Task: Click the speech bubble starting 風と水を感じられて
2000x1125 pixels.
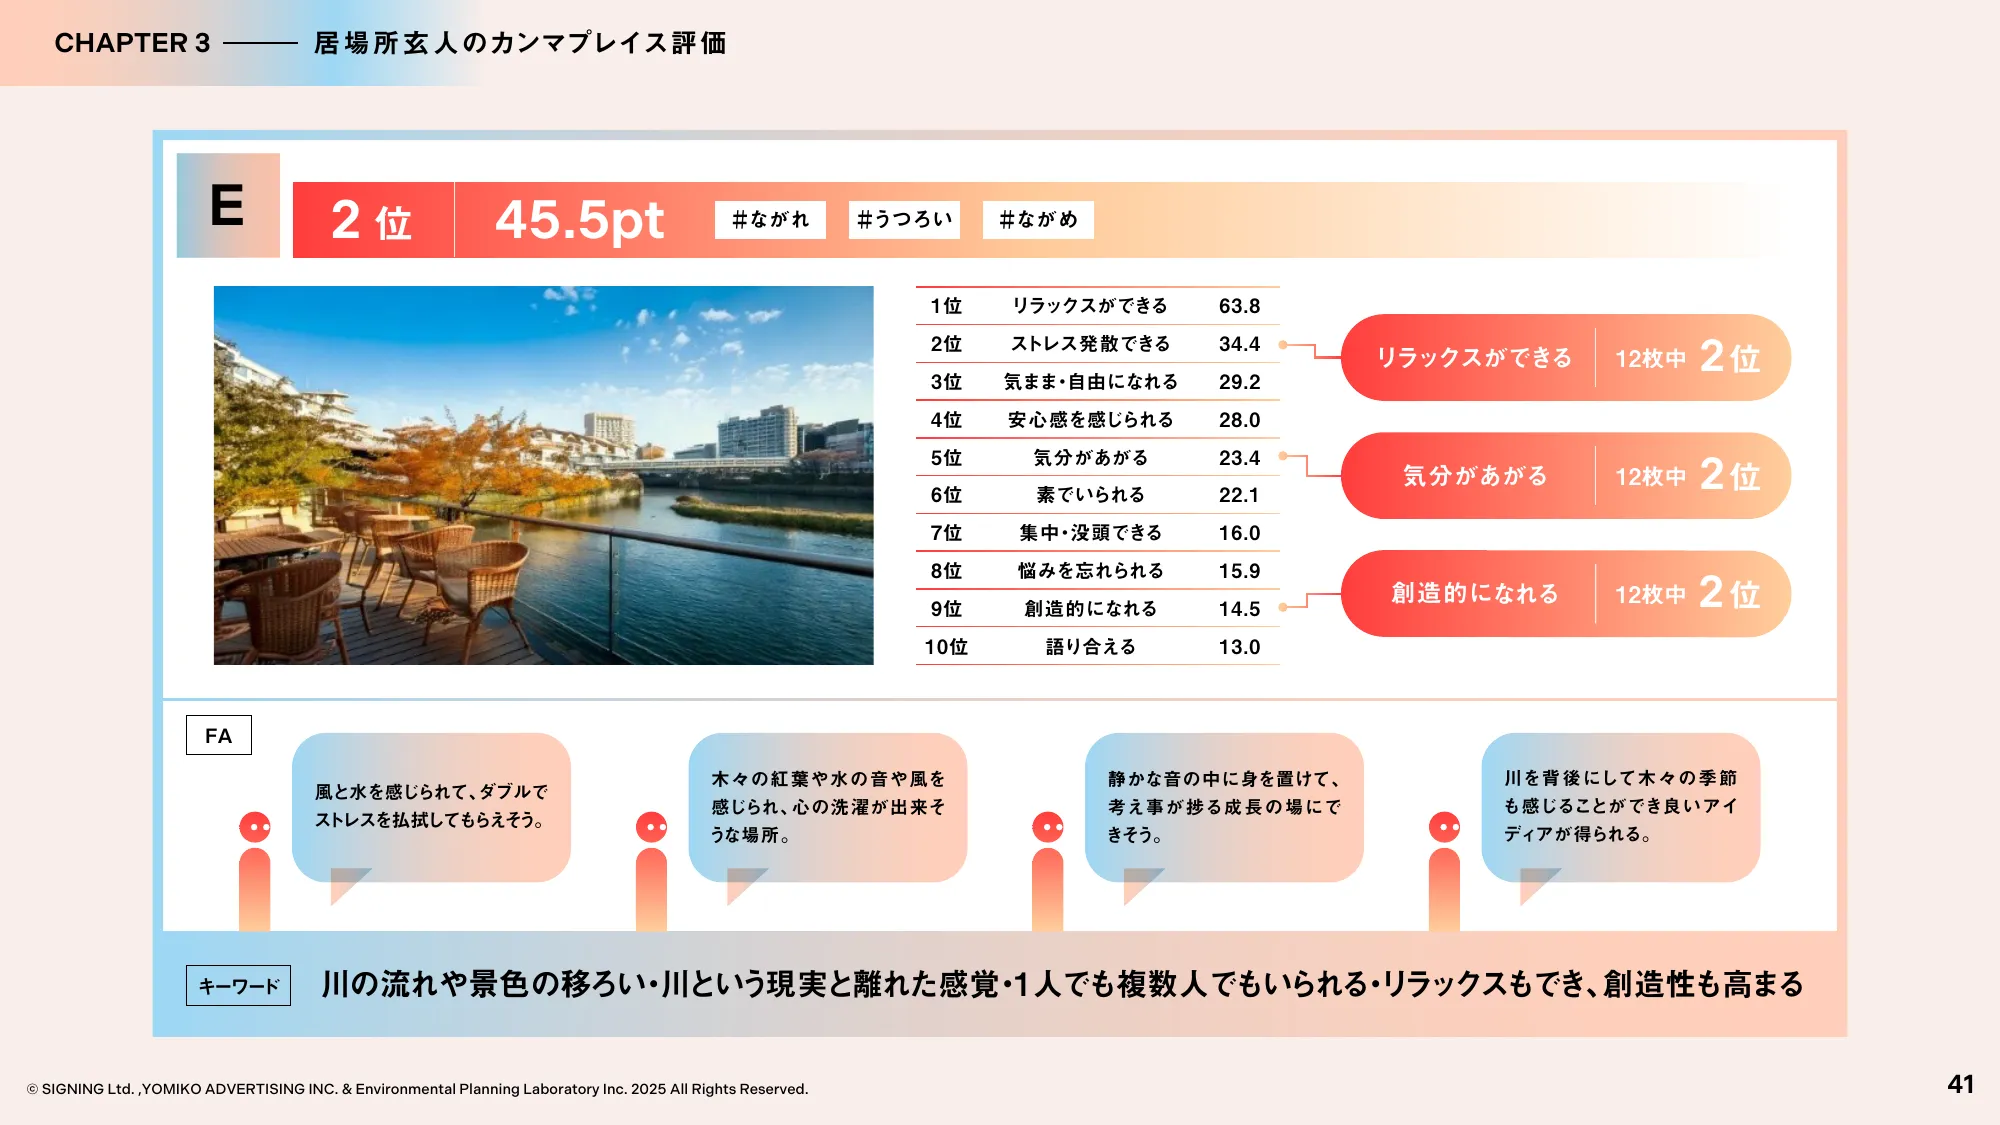Action: point(431,806)
